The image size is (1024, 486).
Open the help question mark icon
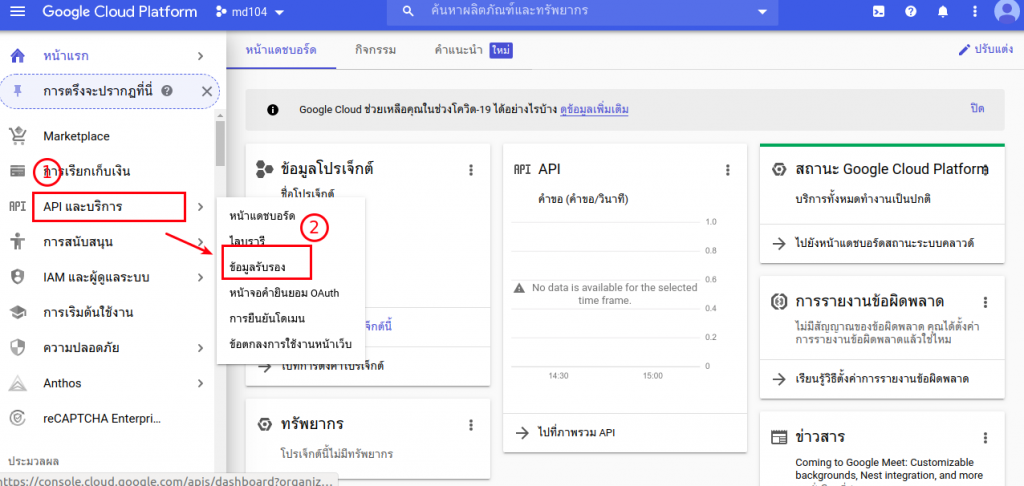point(911,12)
